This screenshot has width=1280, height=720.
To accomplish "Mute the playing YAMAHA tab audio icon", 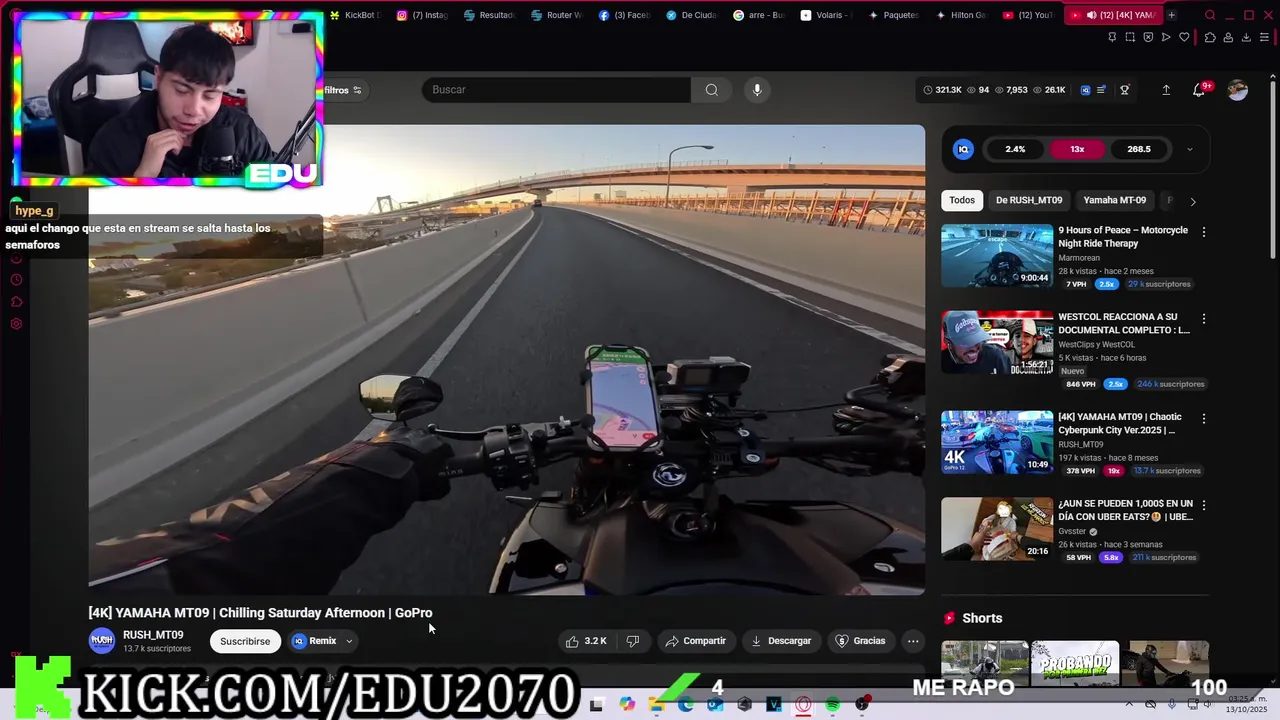I will 1092,15.
